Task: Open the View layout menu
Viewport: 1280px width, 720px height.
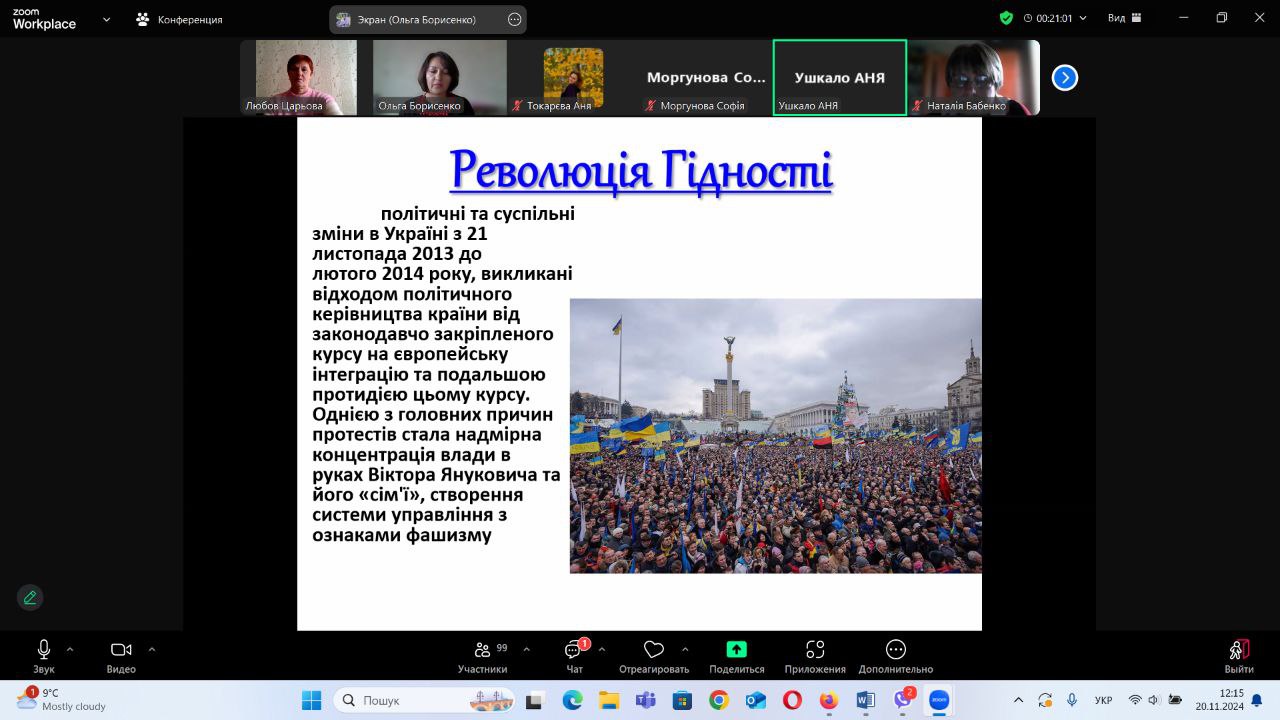Action: pyautogui.click(x=1125, y=18)
